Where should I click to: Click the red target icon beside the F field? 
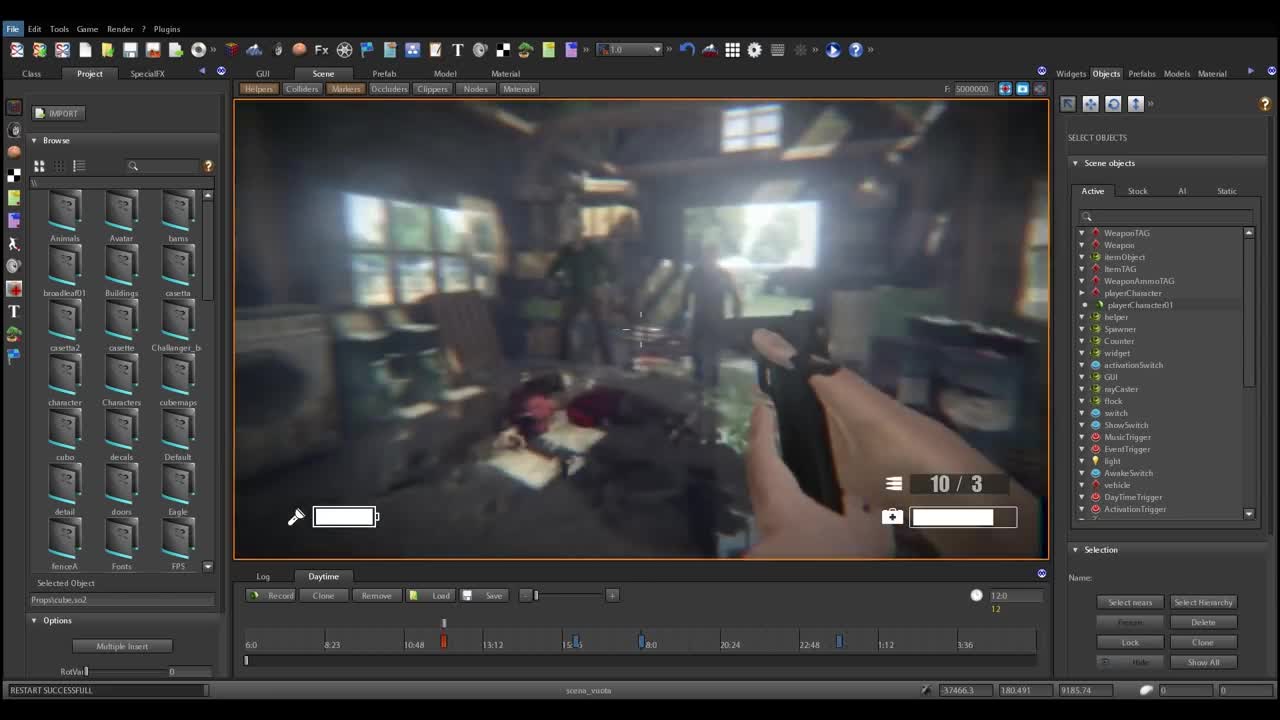(1006, 89)
